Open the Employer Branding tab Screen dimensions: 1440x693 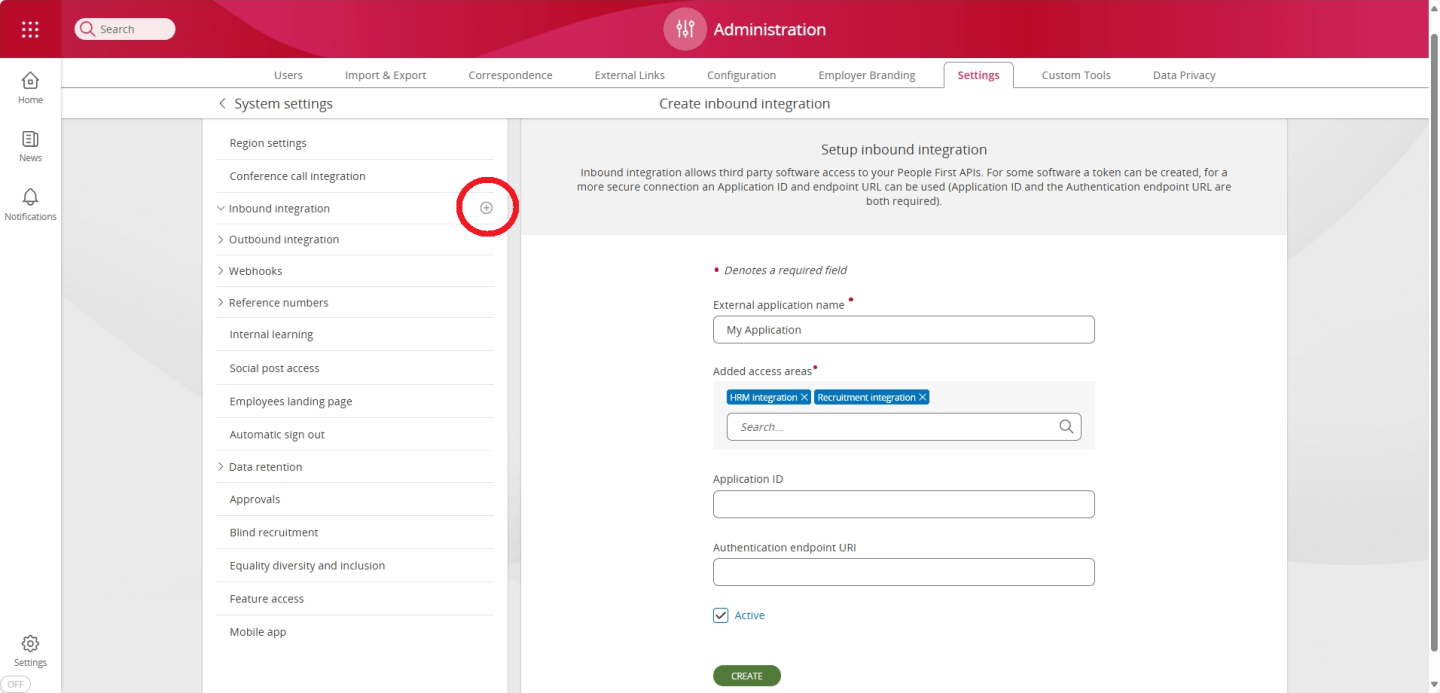pos(866,74)
